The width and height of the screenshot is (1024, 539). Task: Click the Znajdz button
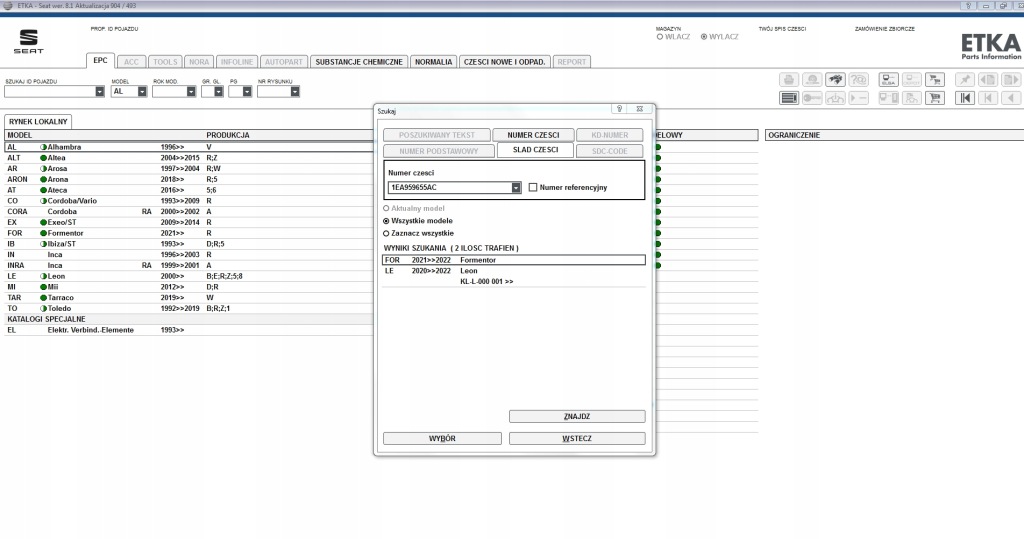(x=577, y=417)
